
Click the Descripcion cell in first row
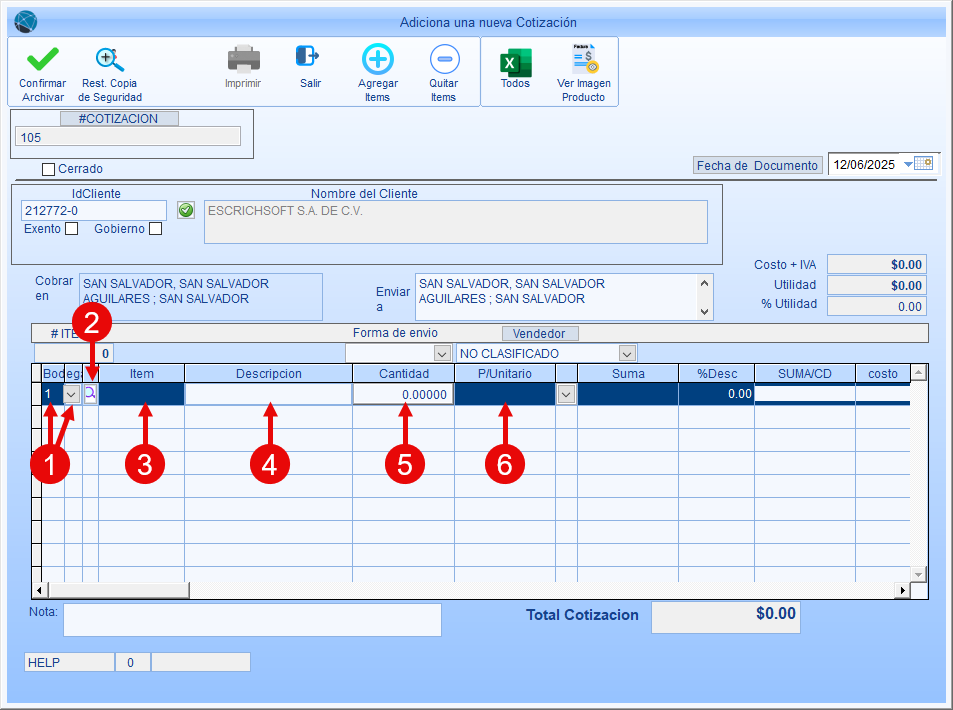(269, 395)
